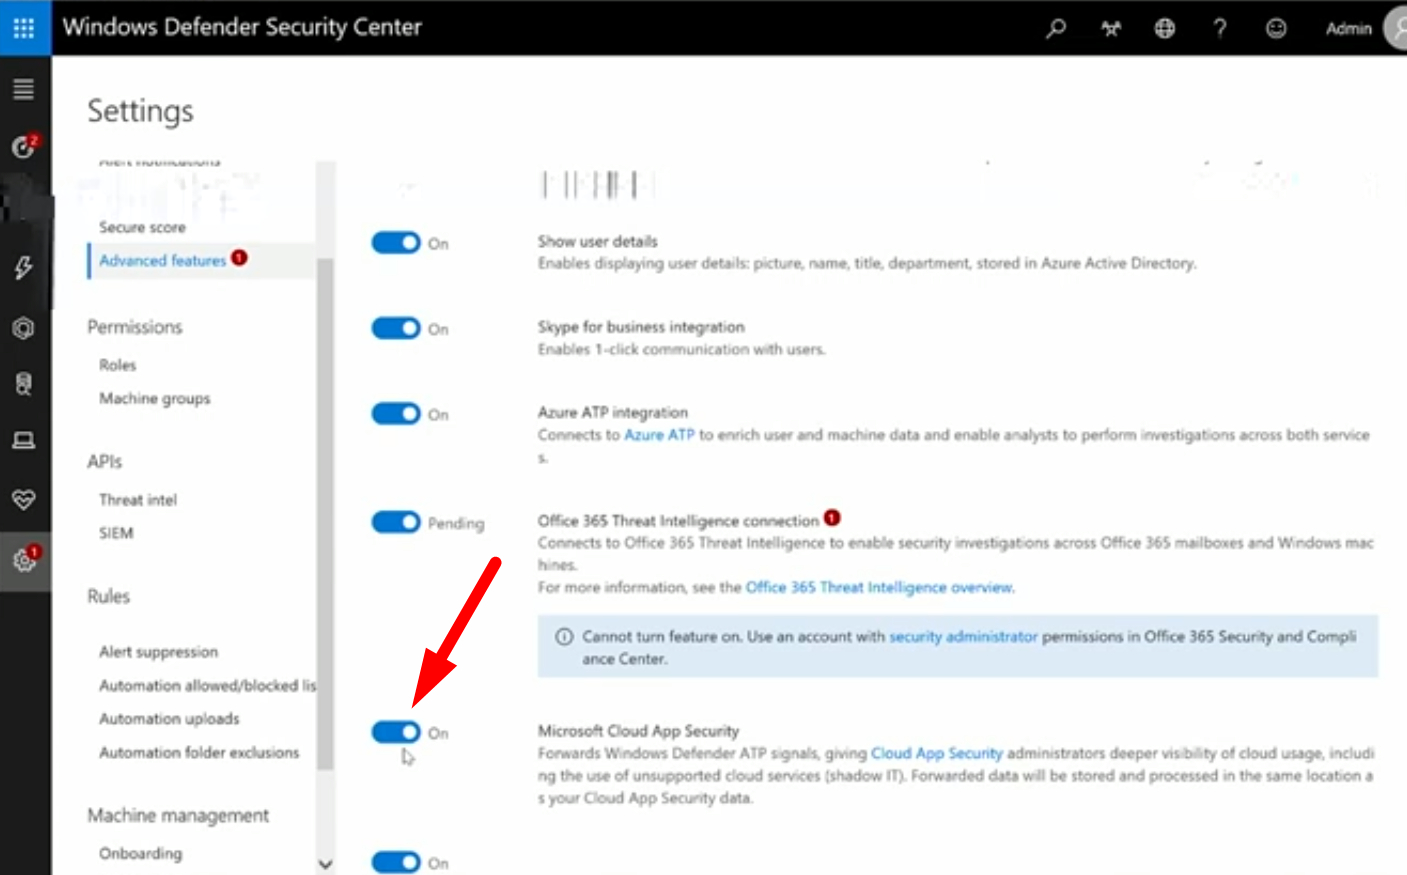
Task: Click the service health heart icon
Action: click(24, 499)
